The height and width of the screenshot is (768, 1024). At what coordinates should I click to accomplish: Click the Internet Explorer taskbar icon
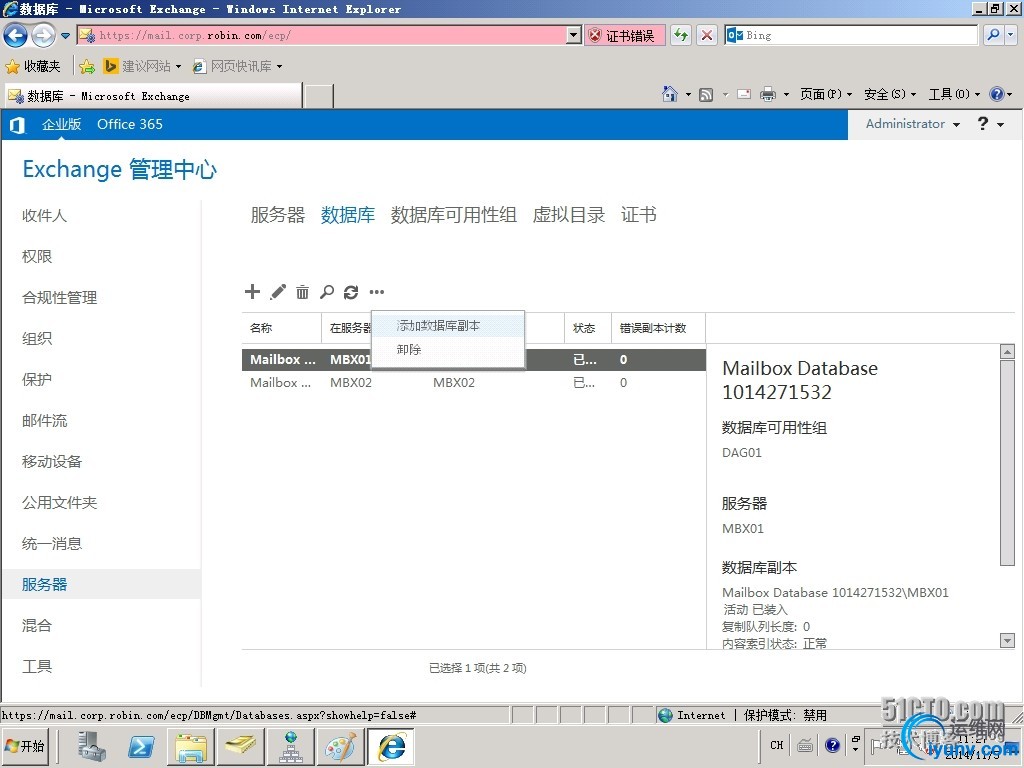(x=391, y=747)
